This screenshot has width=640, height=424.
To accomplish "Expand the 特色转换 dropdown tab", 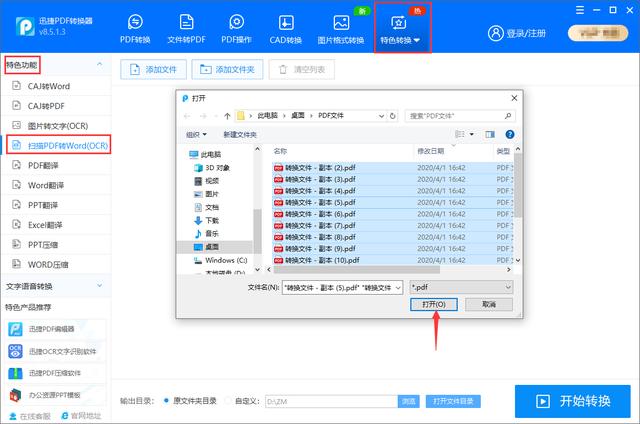I will pyautogui.click(x=402, y=29).
